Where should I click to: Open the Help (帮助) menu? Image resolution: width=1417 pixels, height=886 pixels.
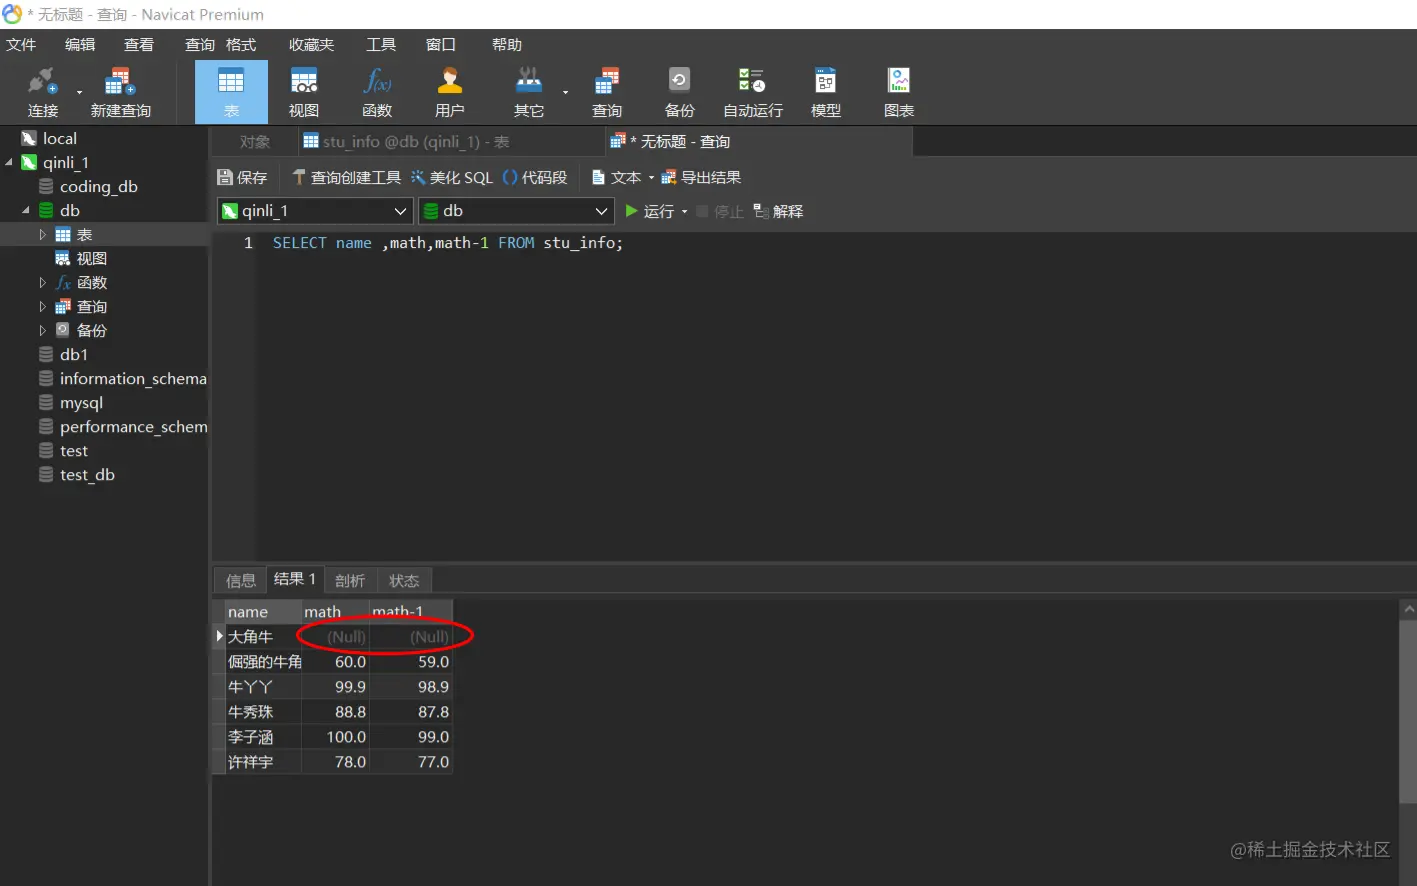pyautogui.click(x=507, y=44)
